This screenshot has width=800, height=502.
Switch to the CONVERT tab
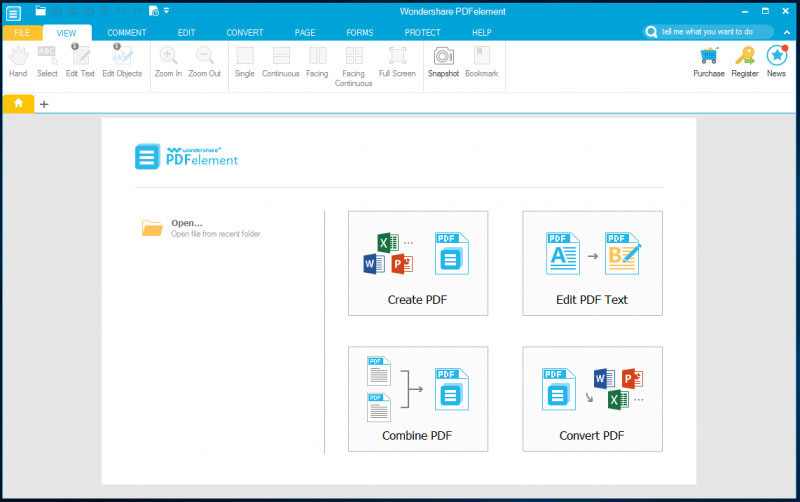pyautogui.click(x=245, y=33)
